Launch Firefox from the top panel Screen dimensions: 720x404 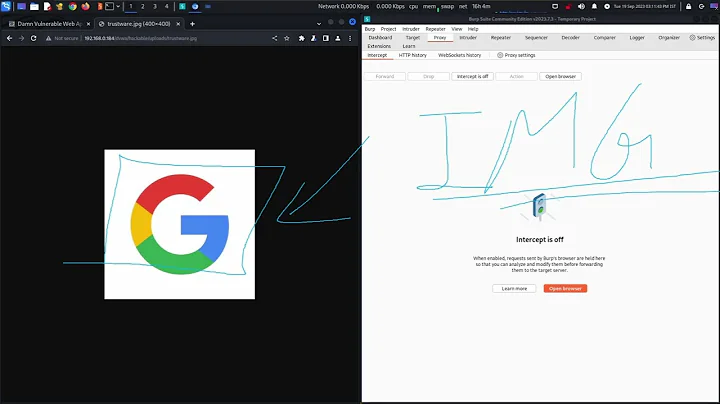click(x=85, y=6)
